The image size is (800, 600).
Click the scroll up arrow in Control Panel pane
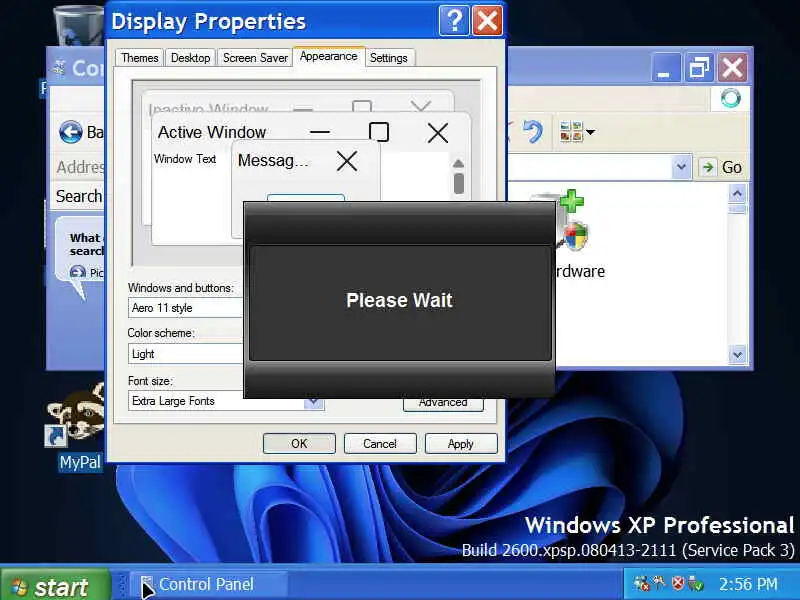[737, 194]
